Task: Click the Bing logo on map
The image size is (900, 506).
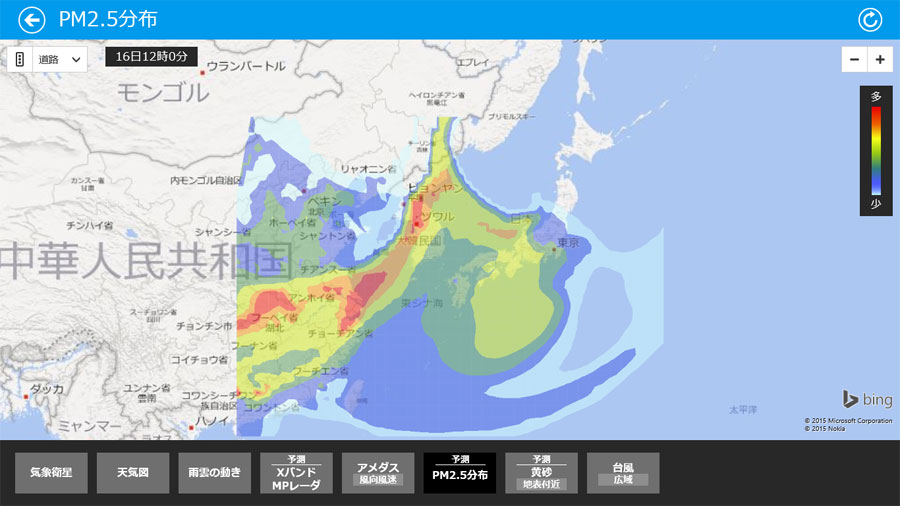Action: [x=866, y=400]
